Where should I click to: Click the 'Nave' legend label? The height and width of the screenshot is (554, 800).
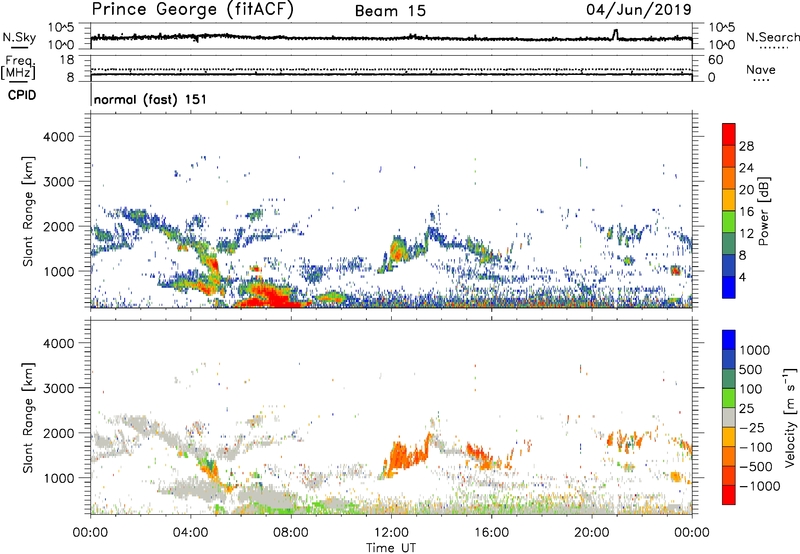[x=761, y=70]
